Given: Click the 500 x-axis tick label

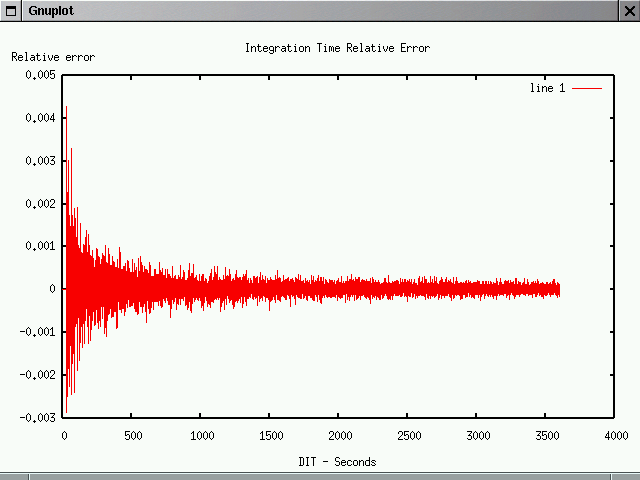Looking at the screenshot, I should (x=133, y=436).
